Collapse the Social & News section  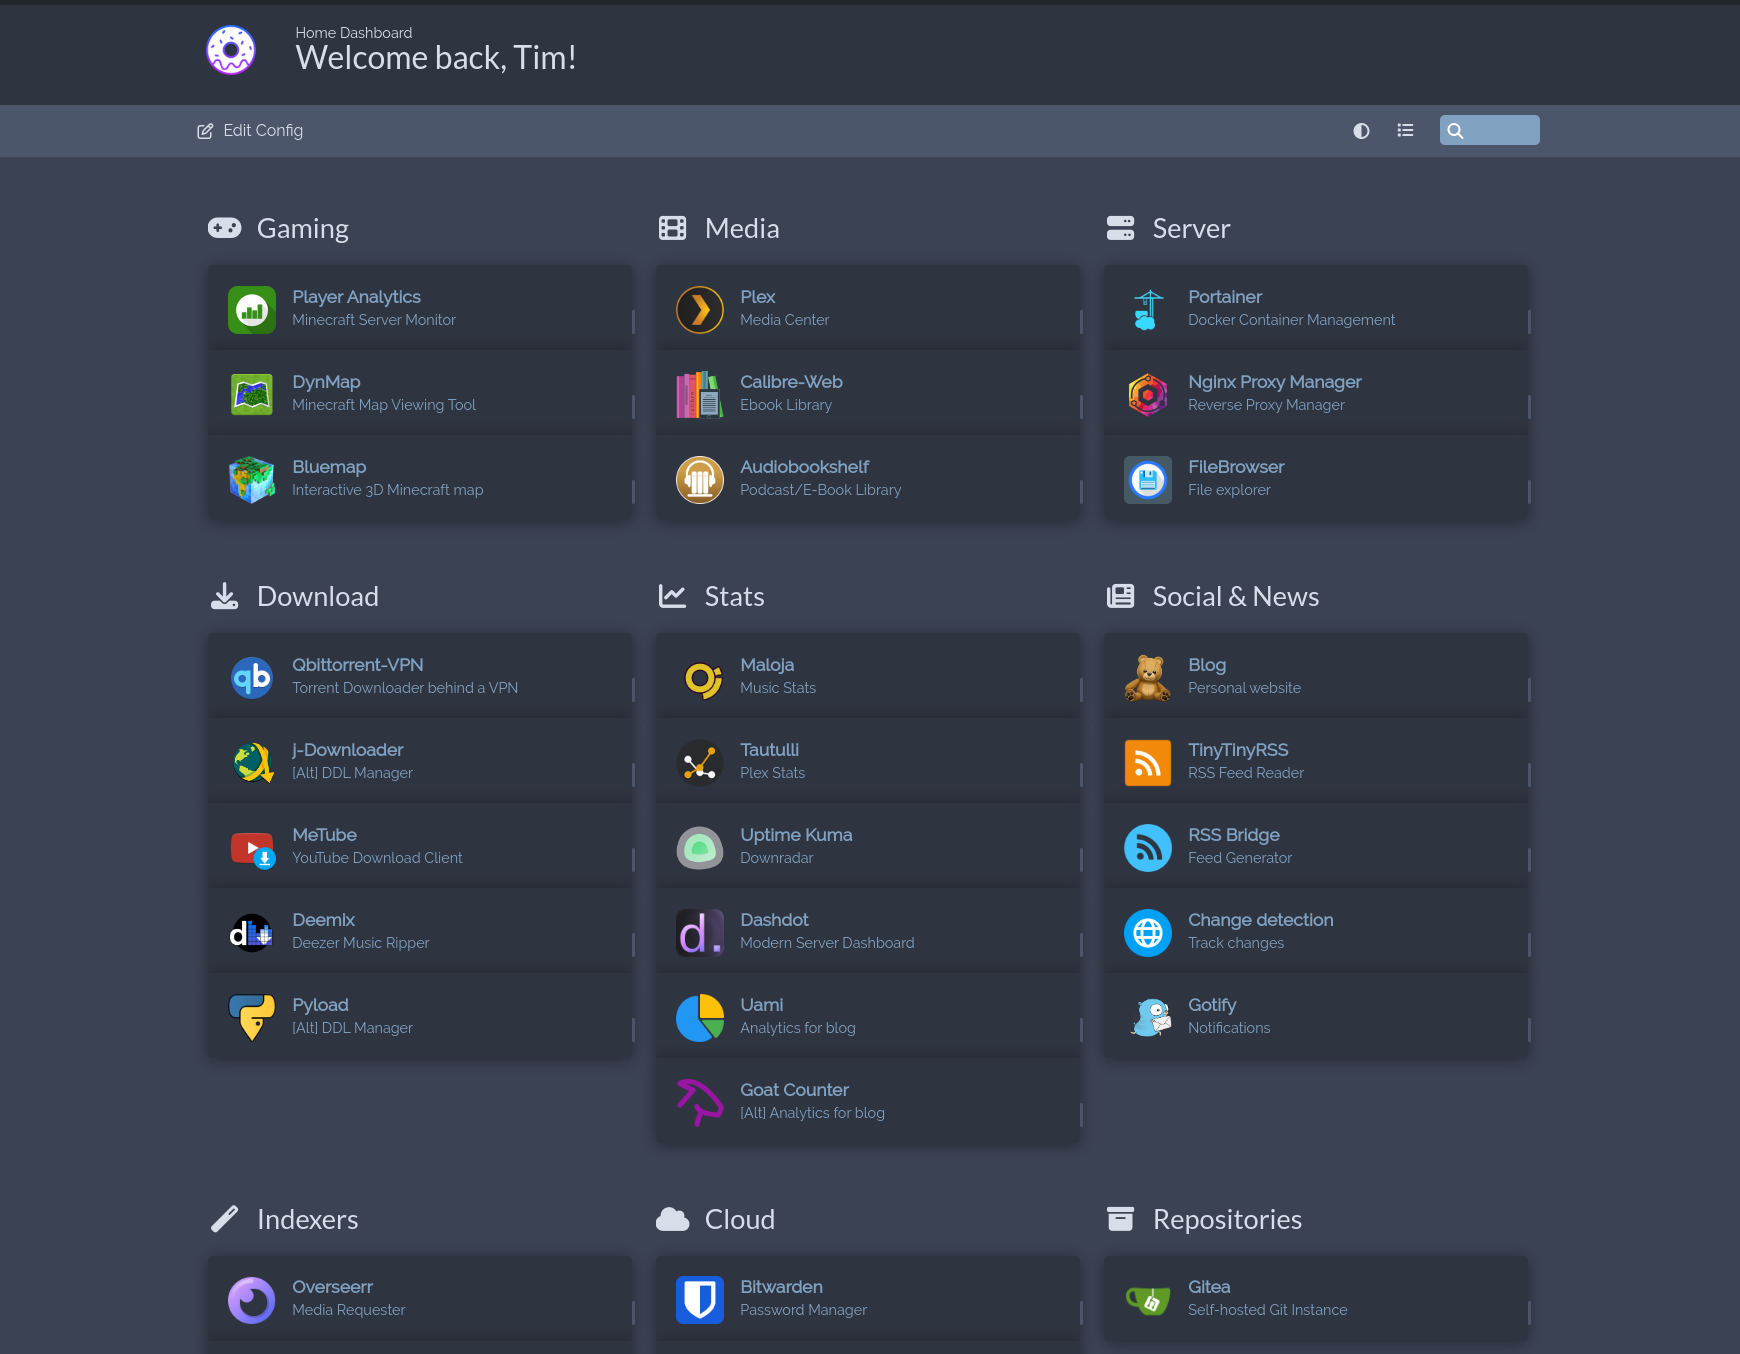1235,597
